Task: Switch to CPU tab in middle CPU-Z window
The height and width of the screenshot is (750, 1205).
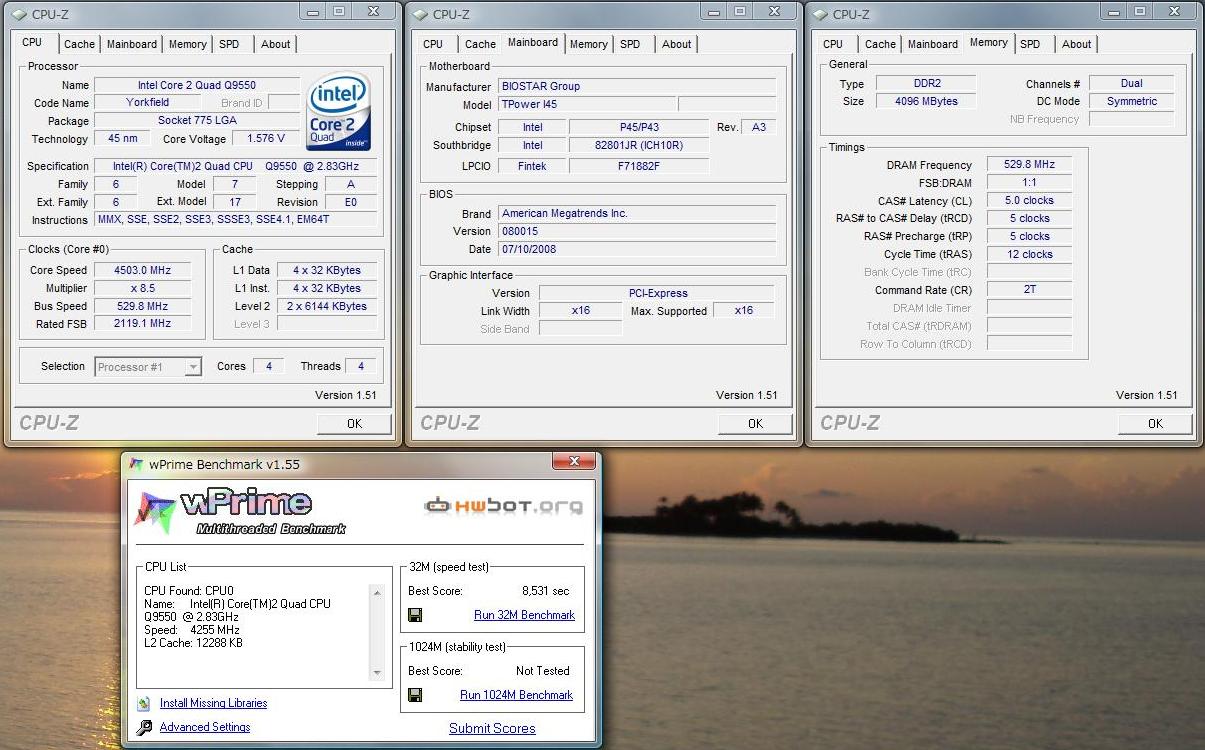Action: [x=433, y=44]
